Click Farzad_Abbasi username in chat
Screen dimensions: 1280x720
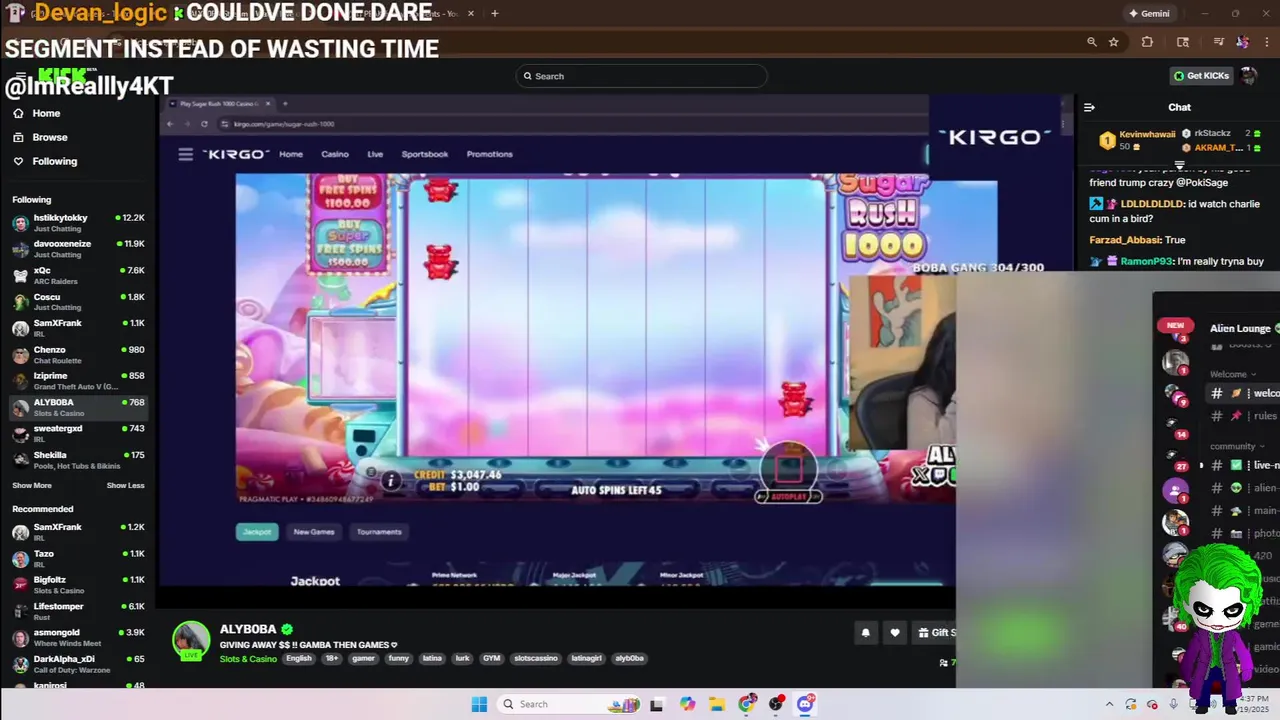pos(1125,240)
